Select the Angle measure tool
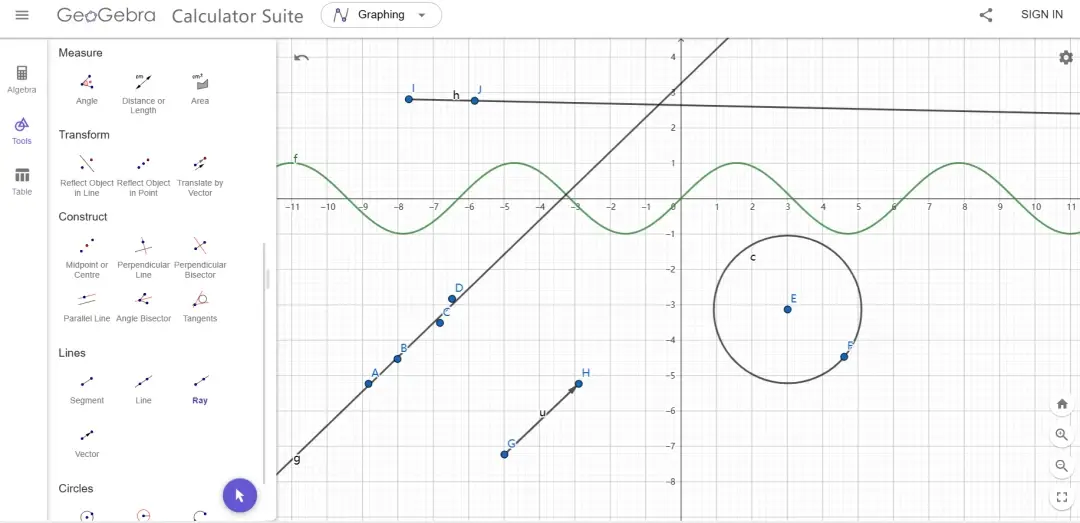Viewport: 1080px width, 523px height. pyautogui.click(x=87, y=90)
